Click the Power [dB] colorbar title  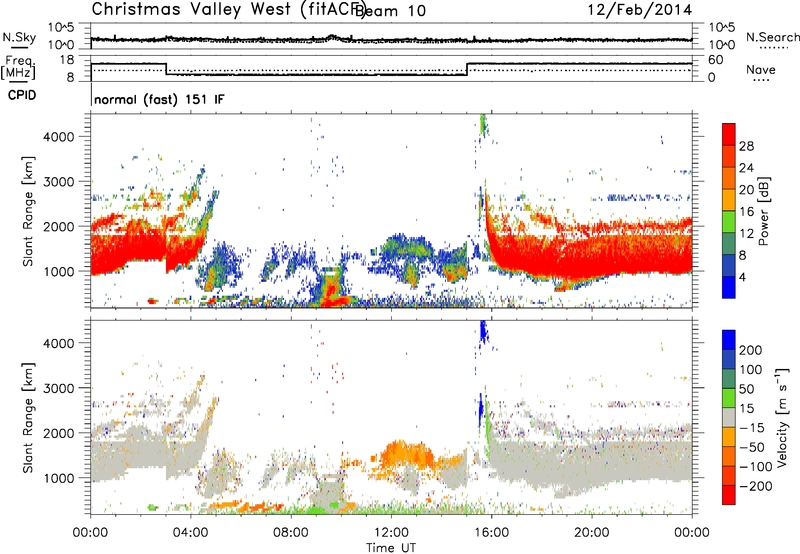click(x=763, y=211)
